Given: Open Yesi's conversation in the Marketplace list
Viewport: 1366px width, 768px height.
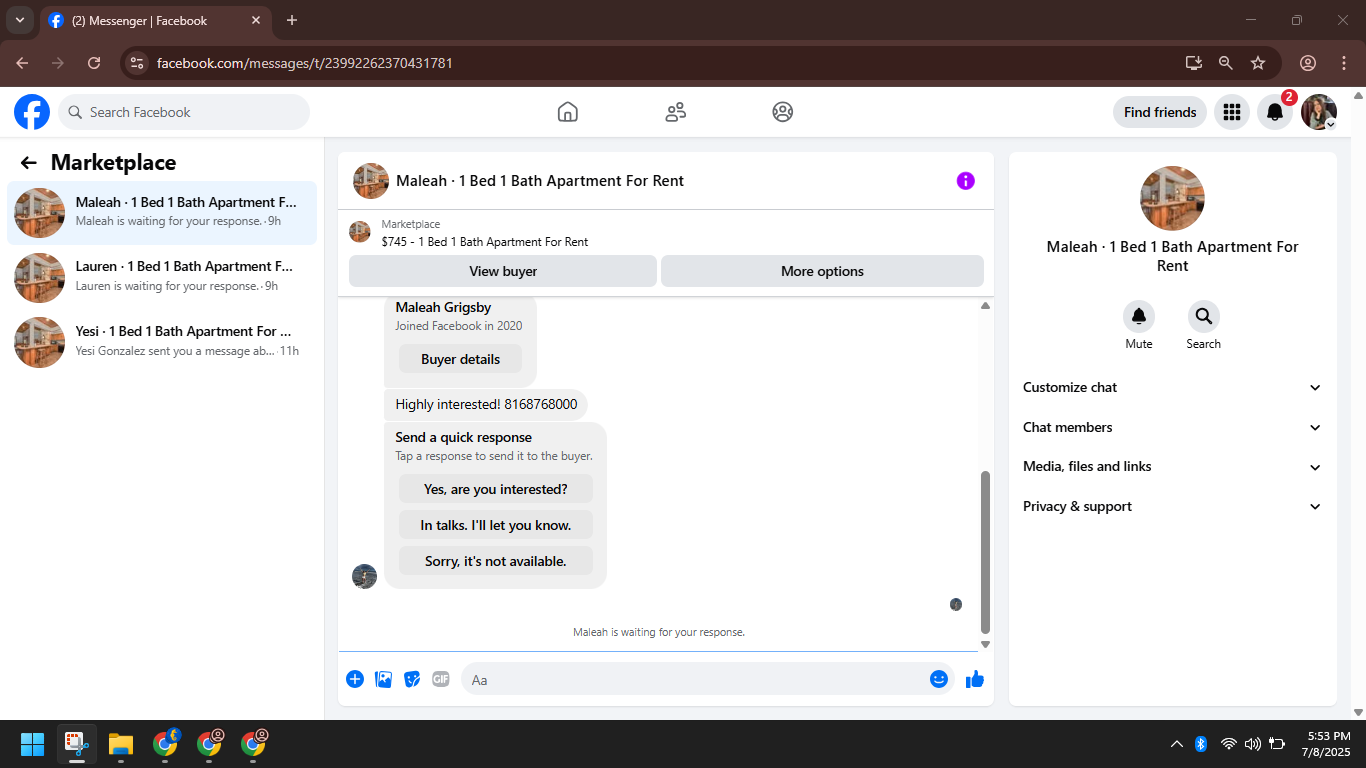Looking at the screenshot, I should click(x=162, y=342).
